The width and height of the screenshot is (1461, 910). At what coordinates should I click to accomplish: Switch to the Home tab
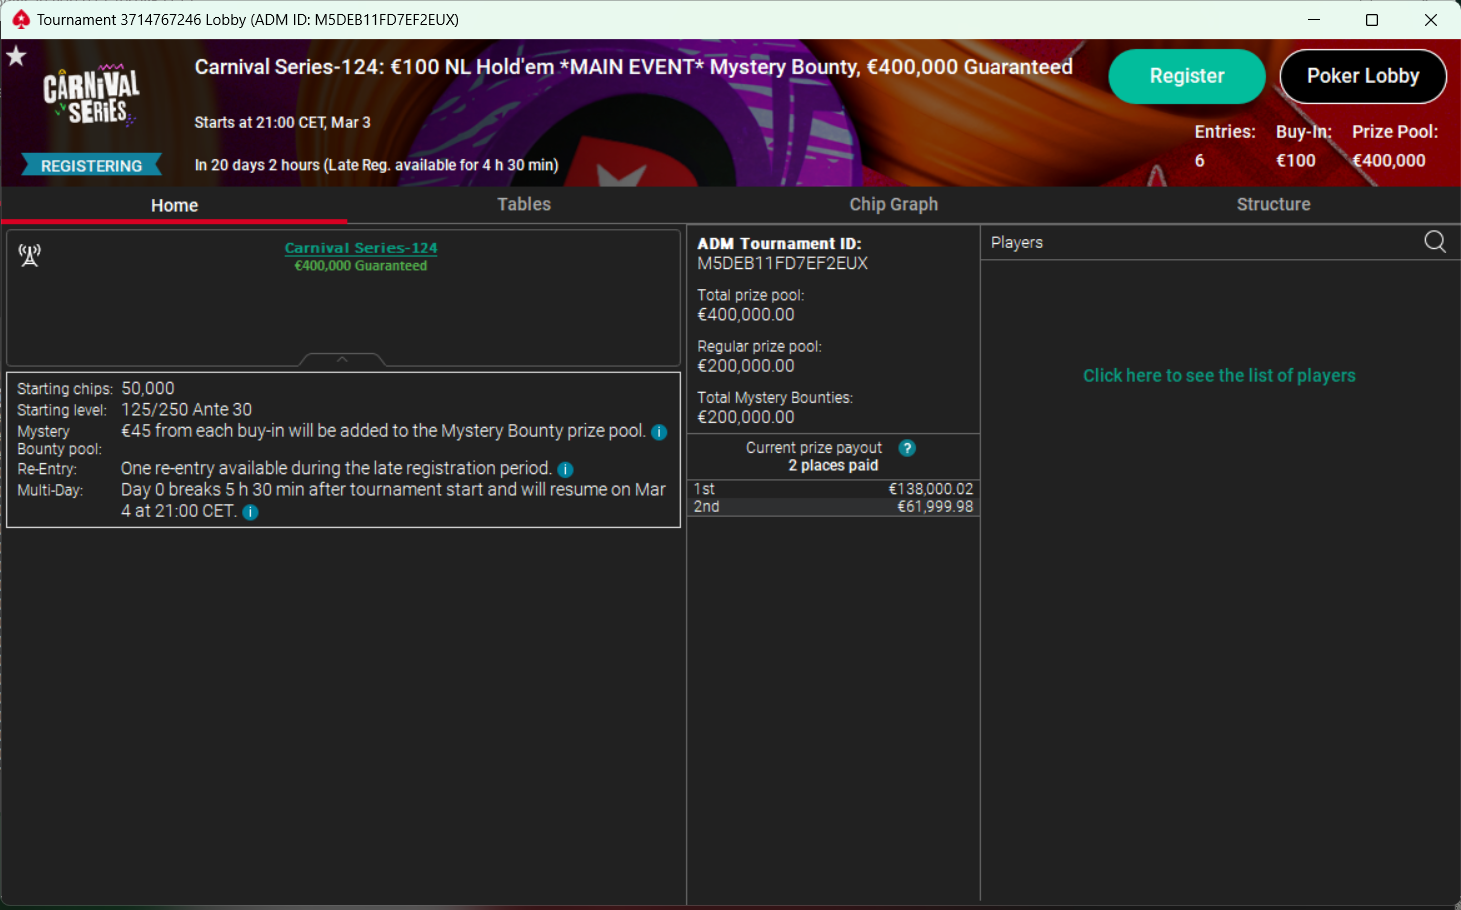(174, 205)
